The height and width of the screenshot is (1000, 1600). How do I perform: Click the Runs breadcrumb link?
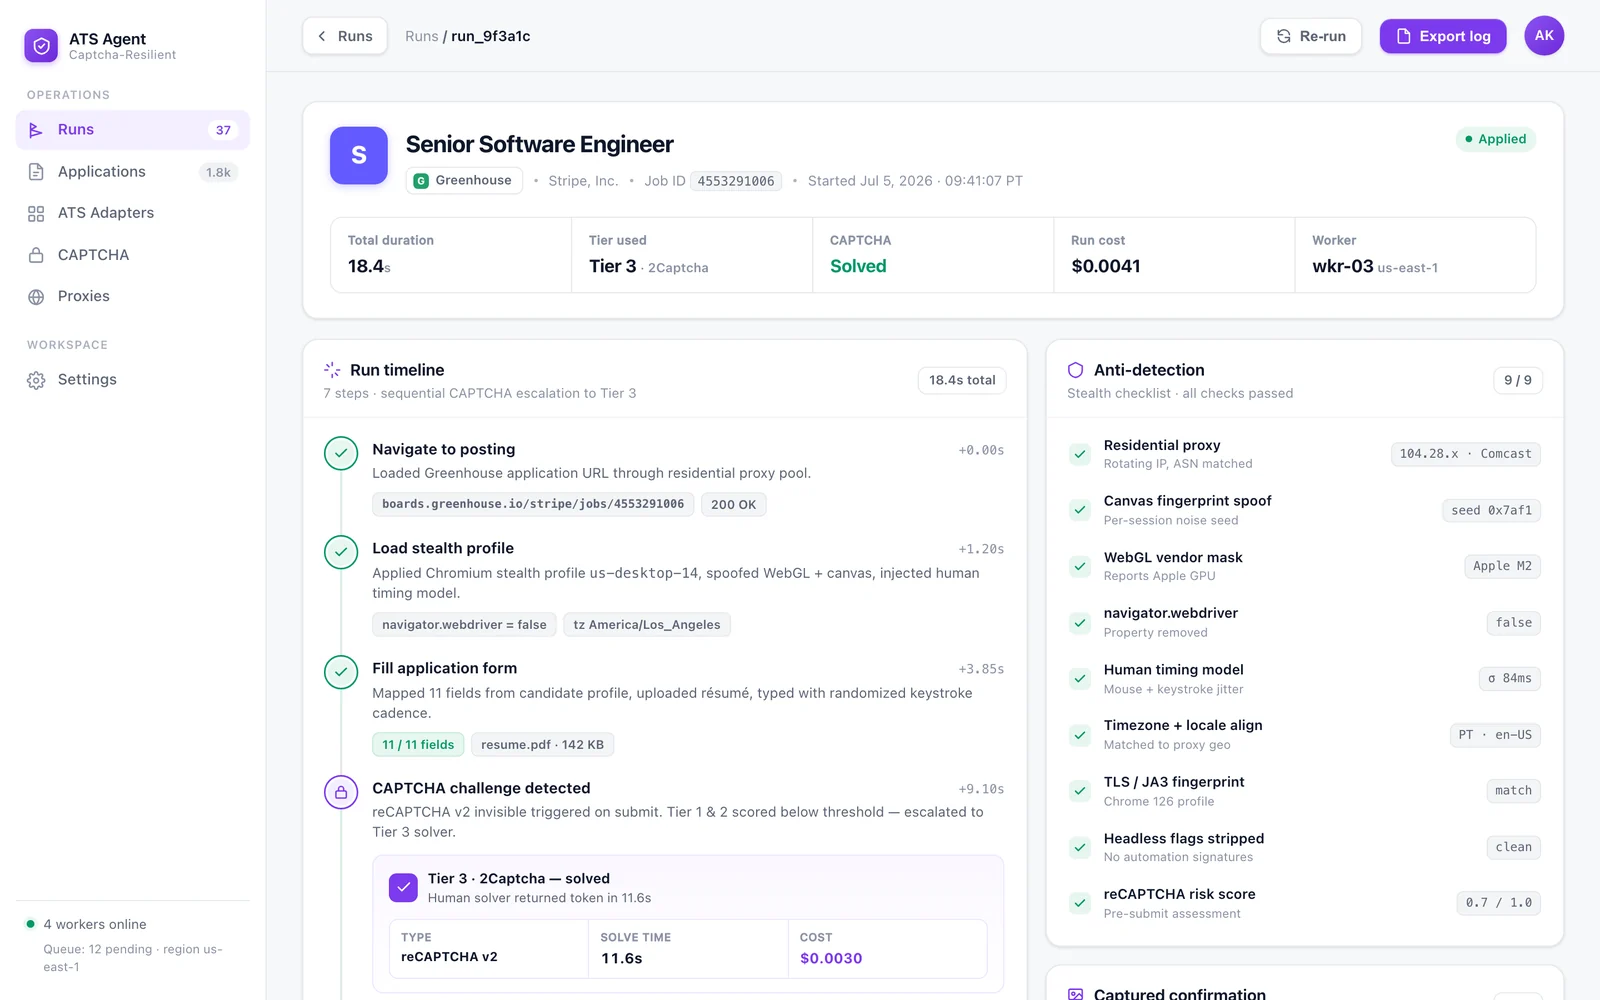421,36
